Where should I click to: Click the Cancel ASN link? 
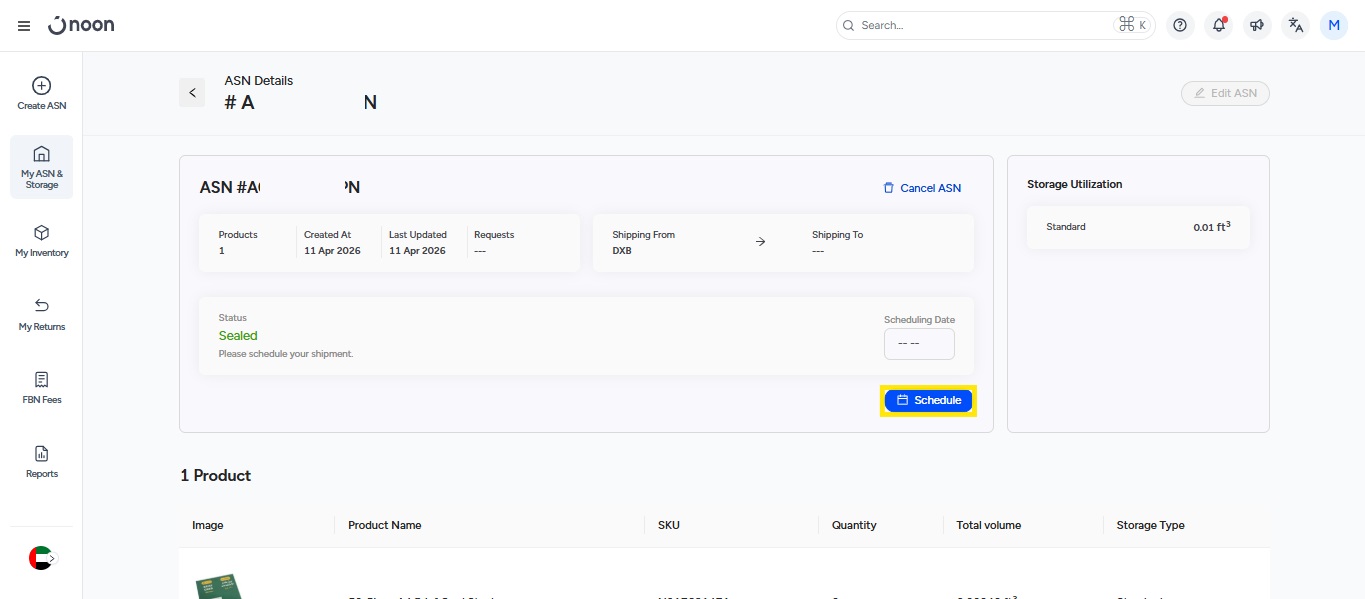921,188
